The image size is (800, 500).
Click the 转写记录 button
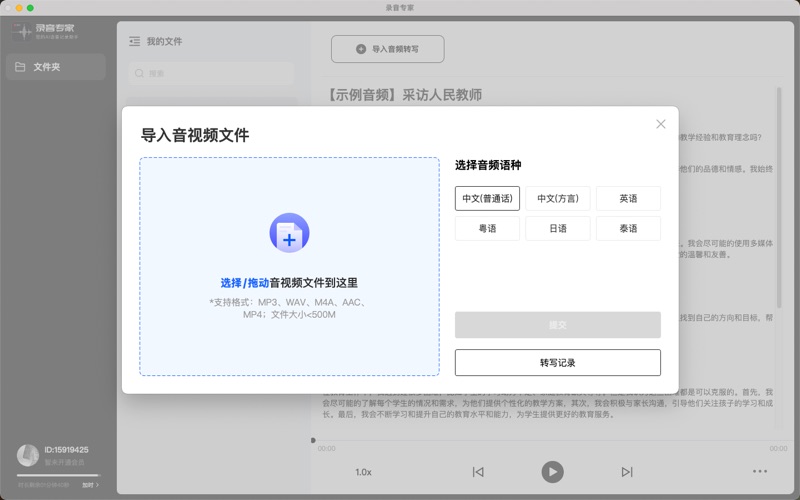click(557, 362)
